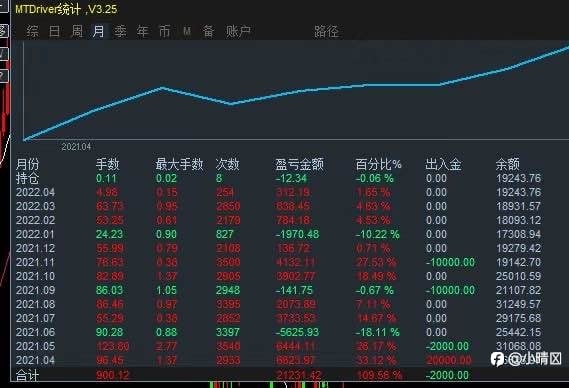This screenshot has width=569, height=388.
Task: Switch to the 日 daily tab
Action: [x=54, y=32]
